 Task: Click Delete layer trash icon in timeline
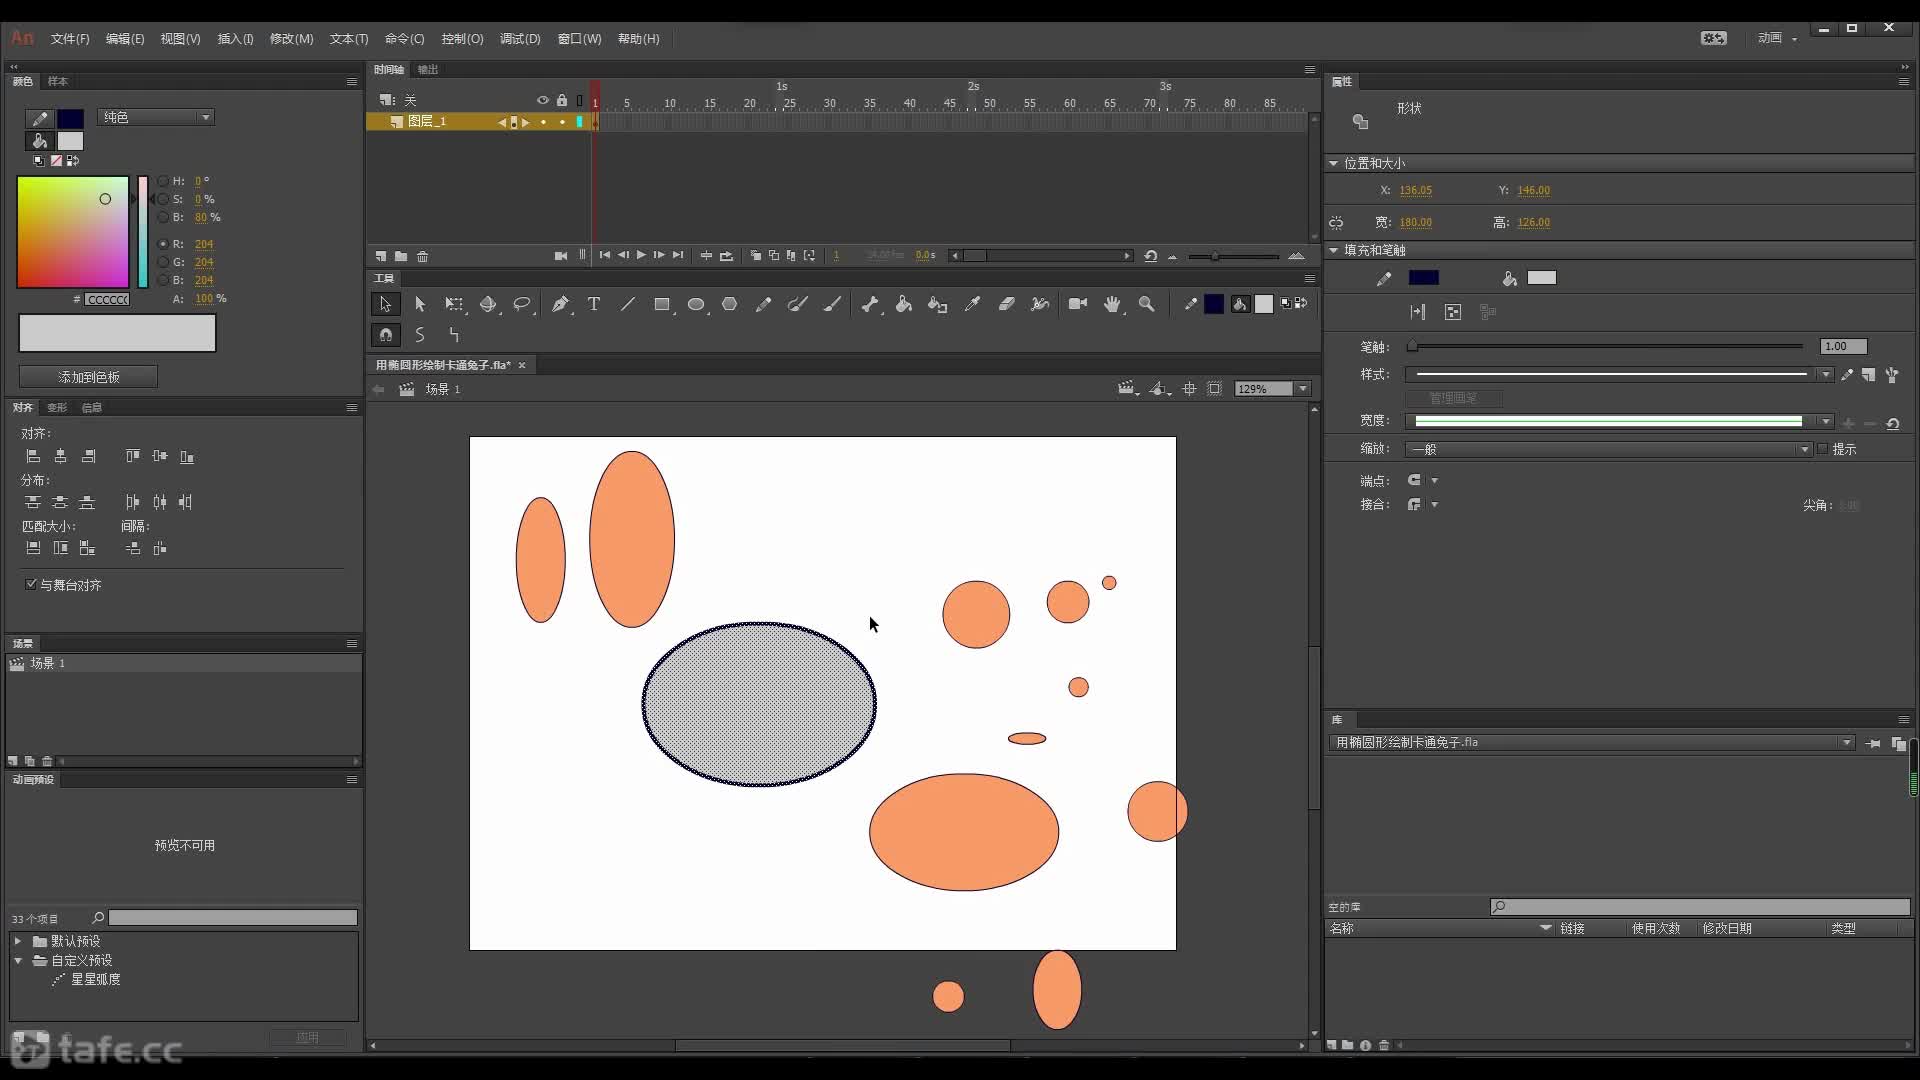click(422, 256)
